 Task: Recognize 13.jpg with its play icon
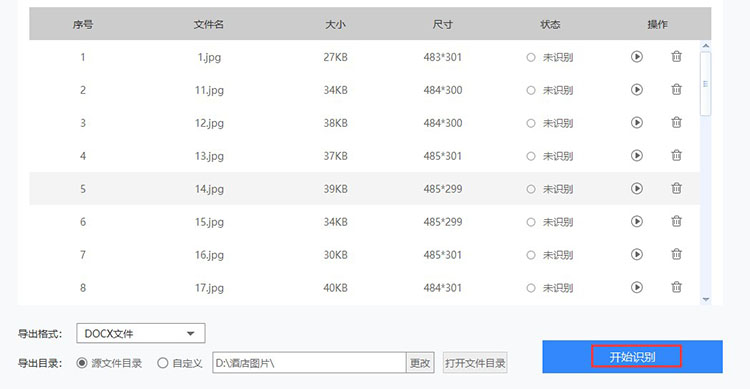tap(637, 156)
